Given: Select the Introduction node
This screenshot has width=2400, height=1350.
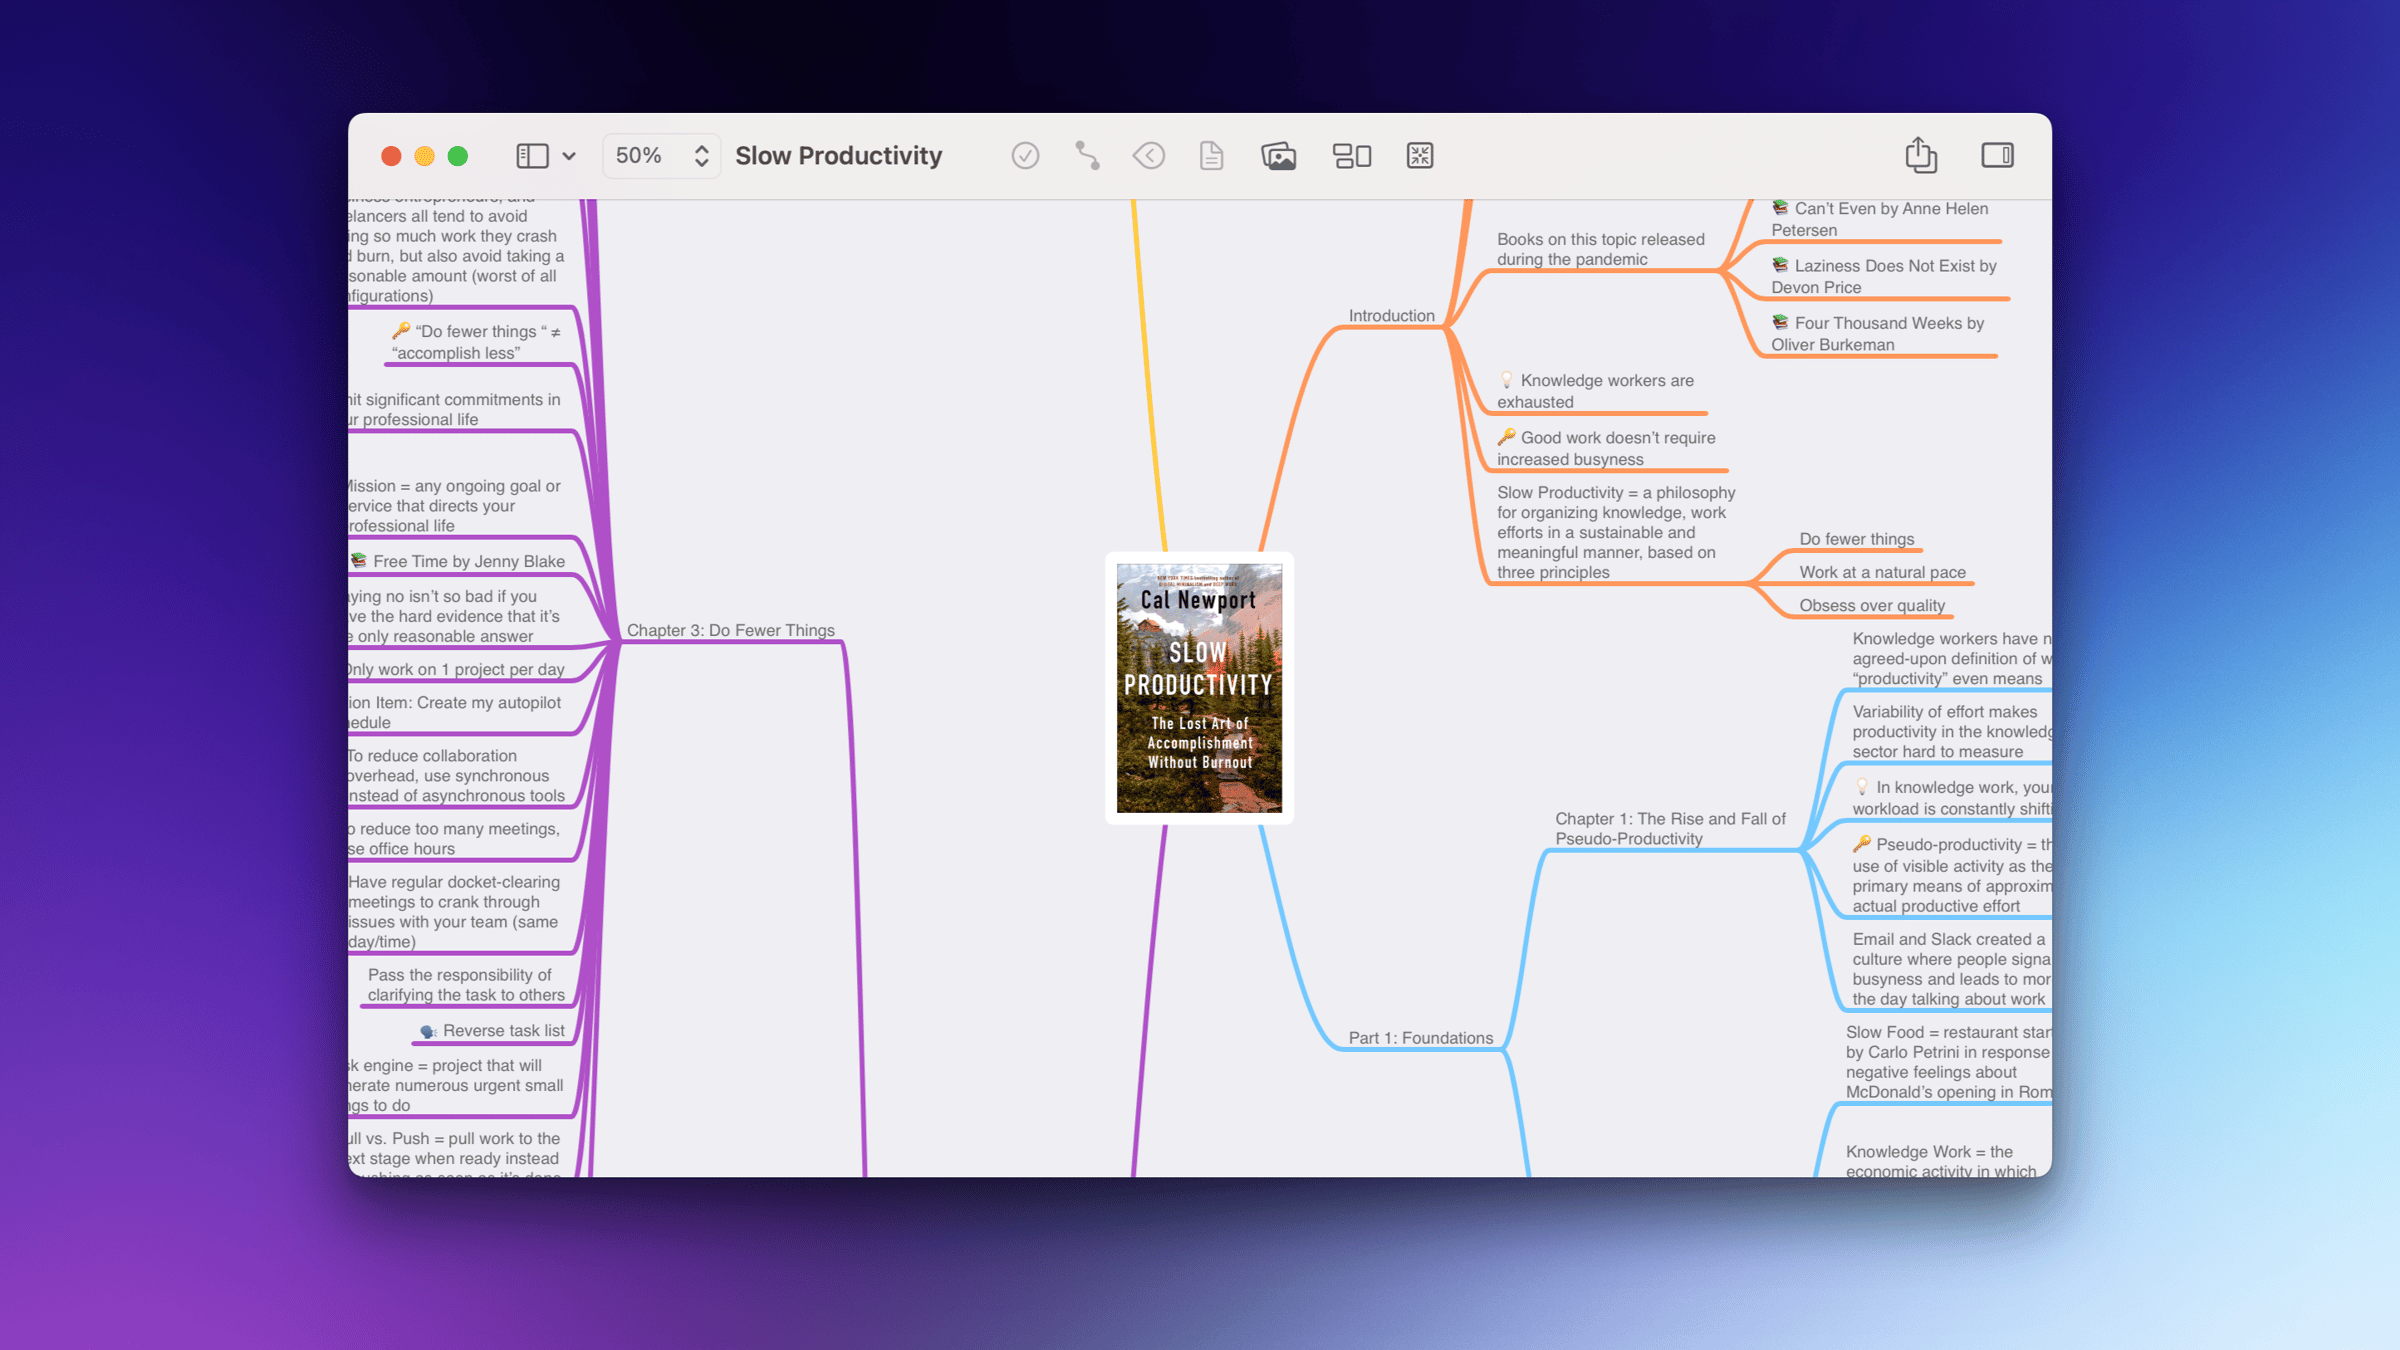Looking at the screenshot, I should [1391, 316].
